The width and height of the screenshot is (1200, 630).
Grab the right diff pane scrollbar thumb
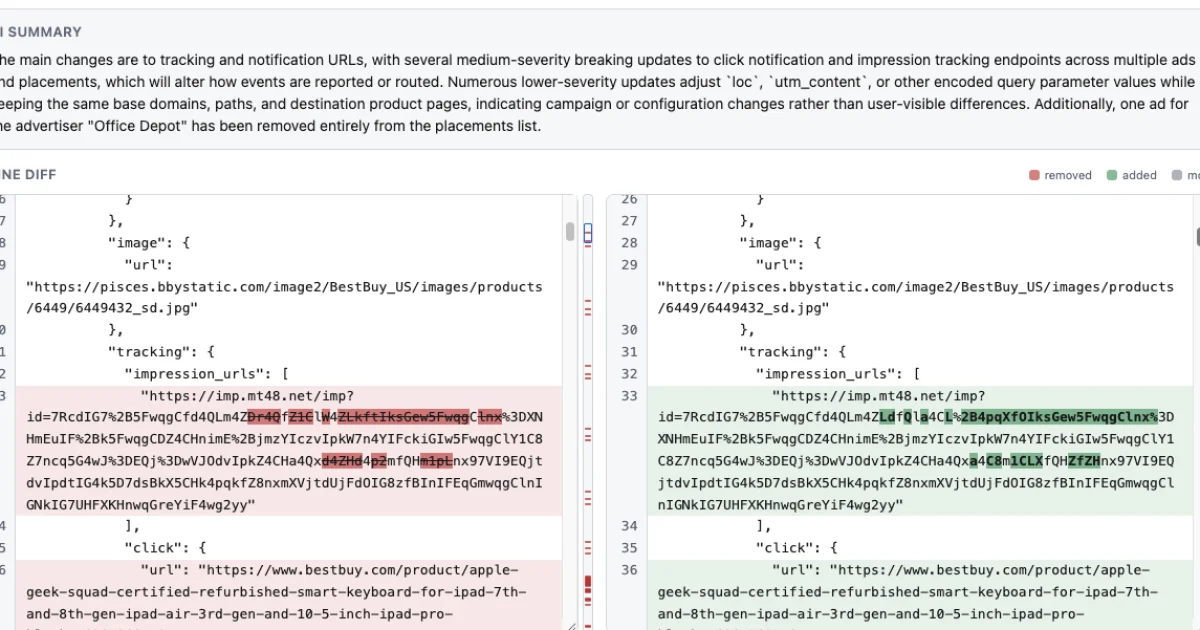(x=1197, y=236)
